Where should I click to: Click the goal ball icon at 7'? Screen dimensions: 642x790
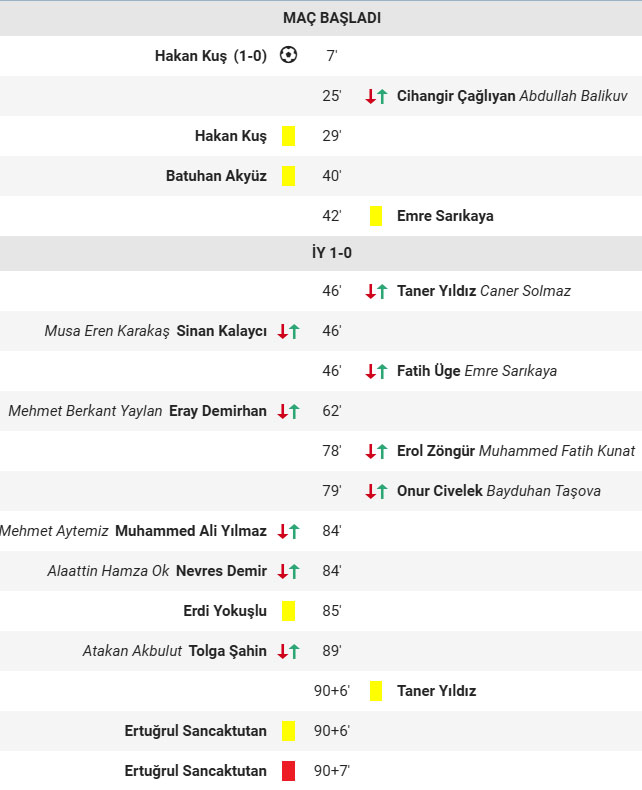(x=288, y=56)
